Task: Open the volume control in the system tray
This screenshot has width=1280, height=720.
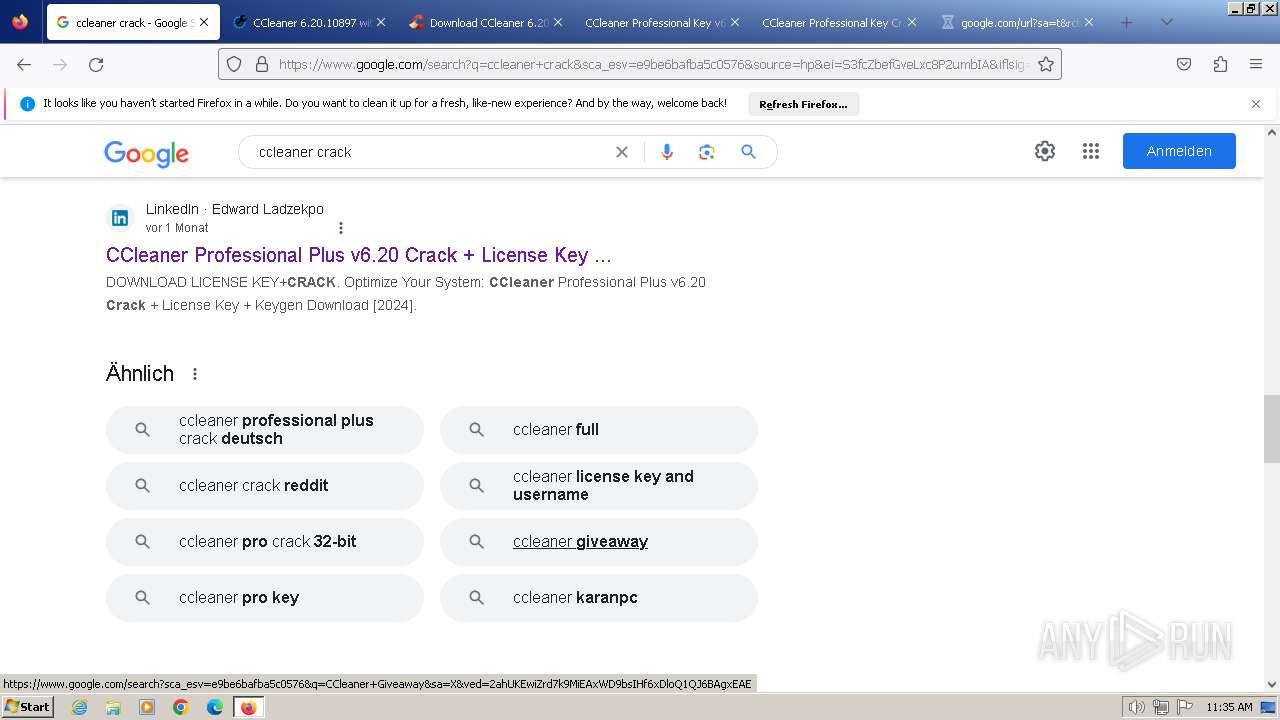Action: (x=1137, y=707)
